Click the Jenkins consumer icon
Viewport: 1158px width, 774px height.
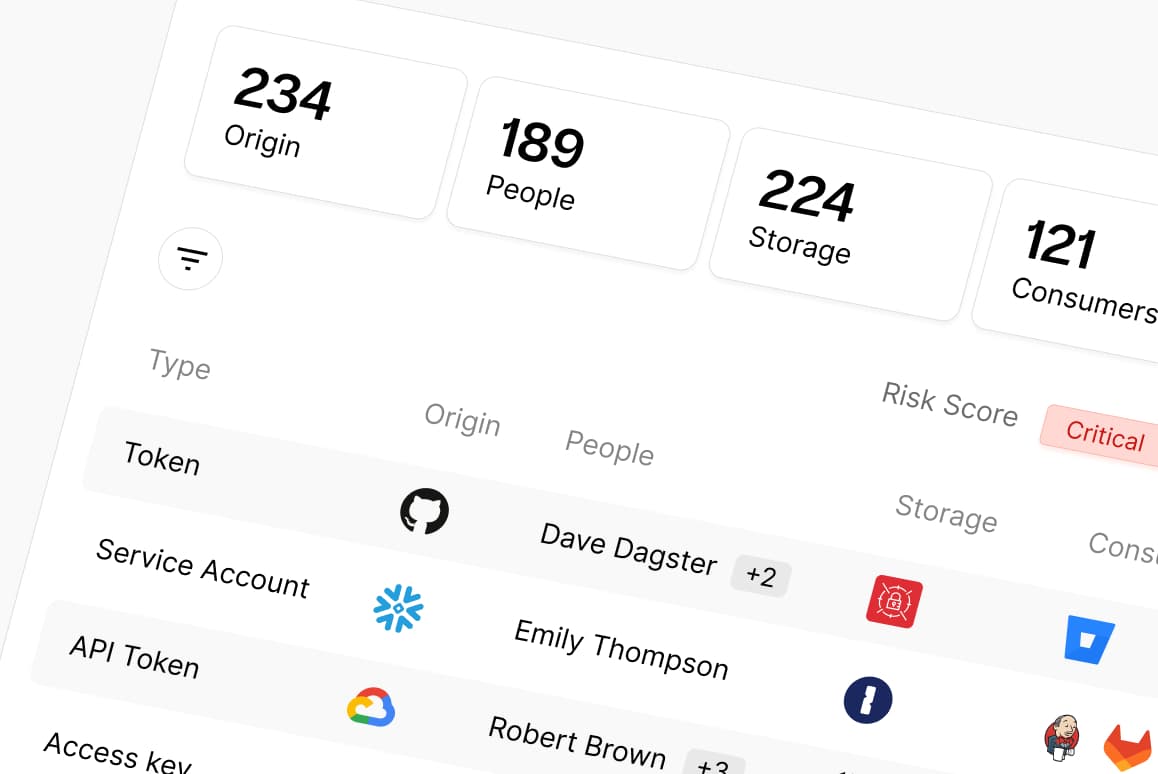coord(1062,736)
